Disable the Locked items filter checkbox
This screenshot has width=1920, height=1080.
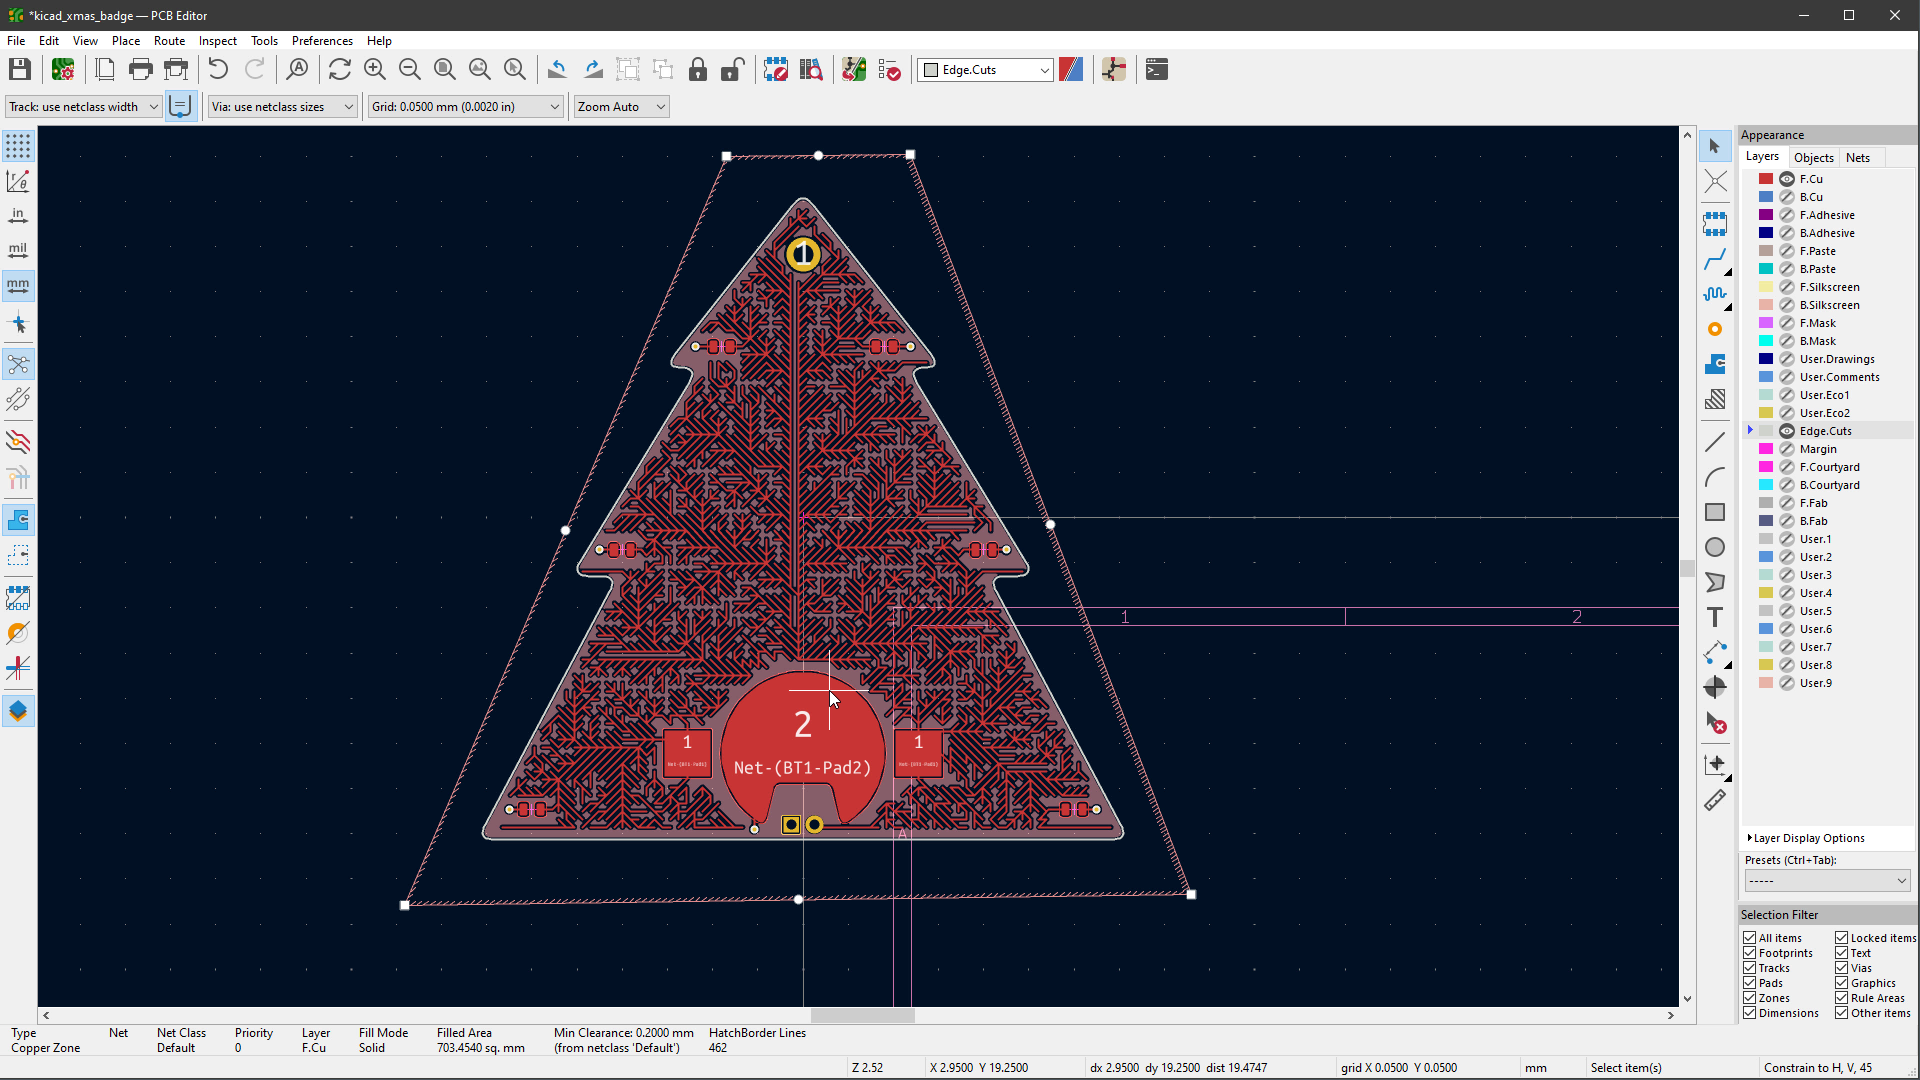[1841, 938]
